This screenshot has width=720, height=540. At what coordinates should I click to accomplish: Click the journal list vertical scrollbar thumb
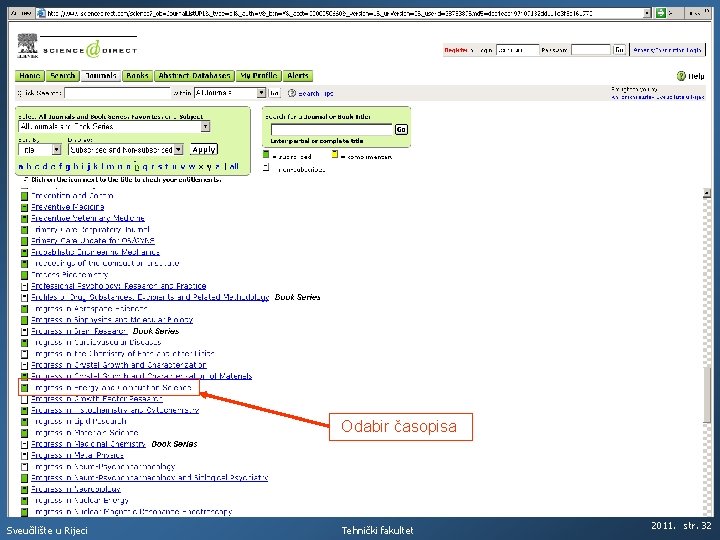[707, 394]
